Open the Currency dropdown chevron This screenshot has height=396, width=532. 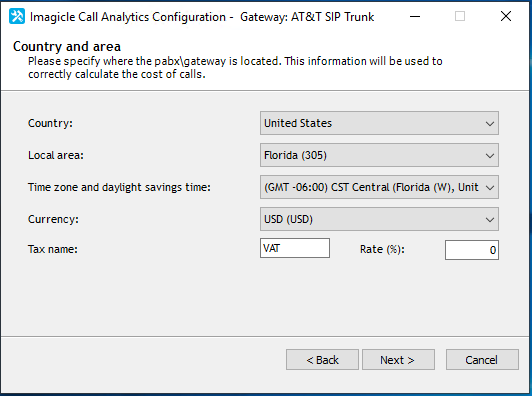coord(489,220)
